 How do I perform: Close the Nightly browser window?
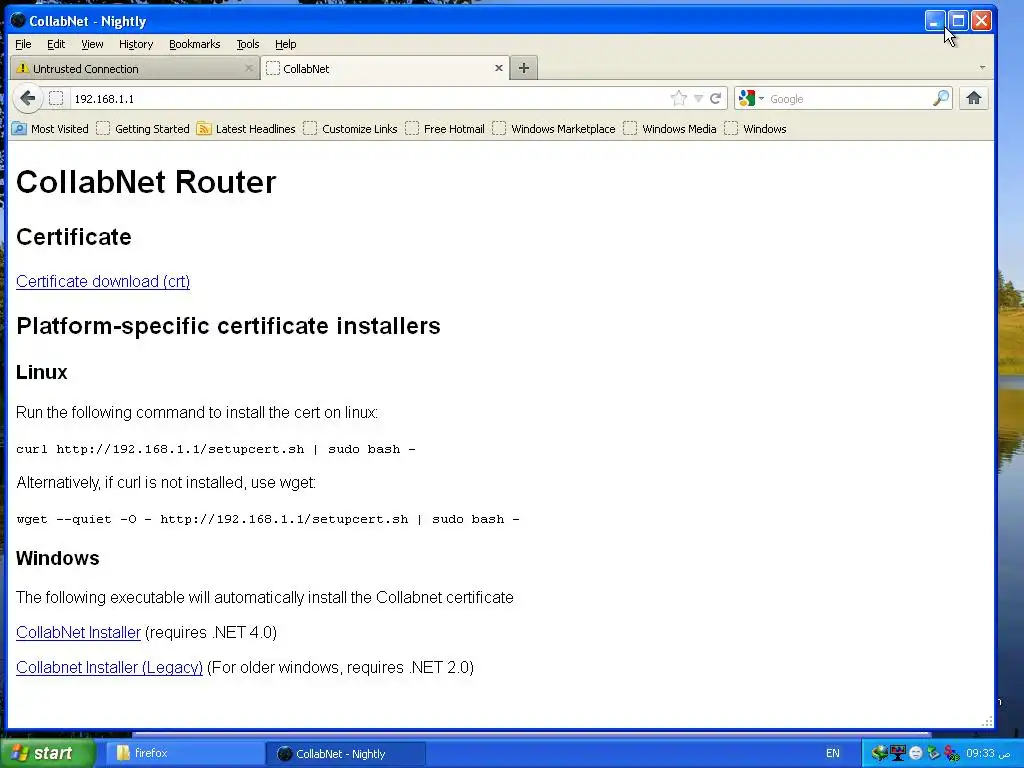982,21
